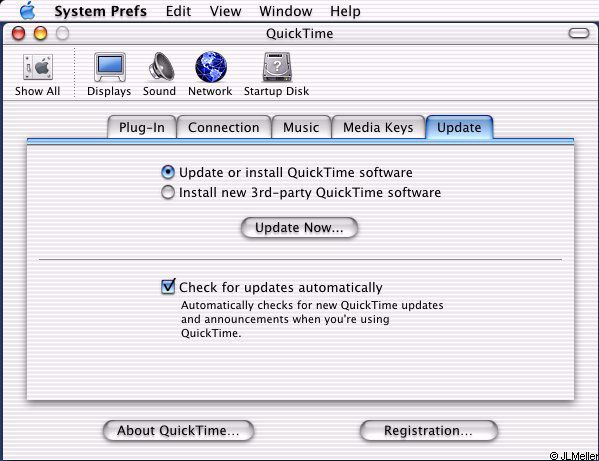Click the Registration... button
The width and height of the screenshot is (599, 461).
click(x=429, y=430)
